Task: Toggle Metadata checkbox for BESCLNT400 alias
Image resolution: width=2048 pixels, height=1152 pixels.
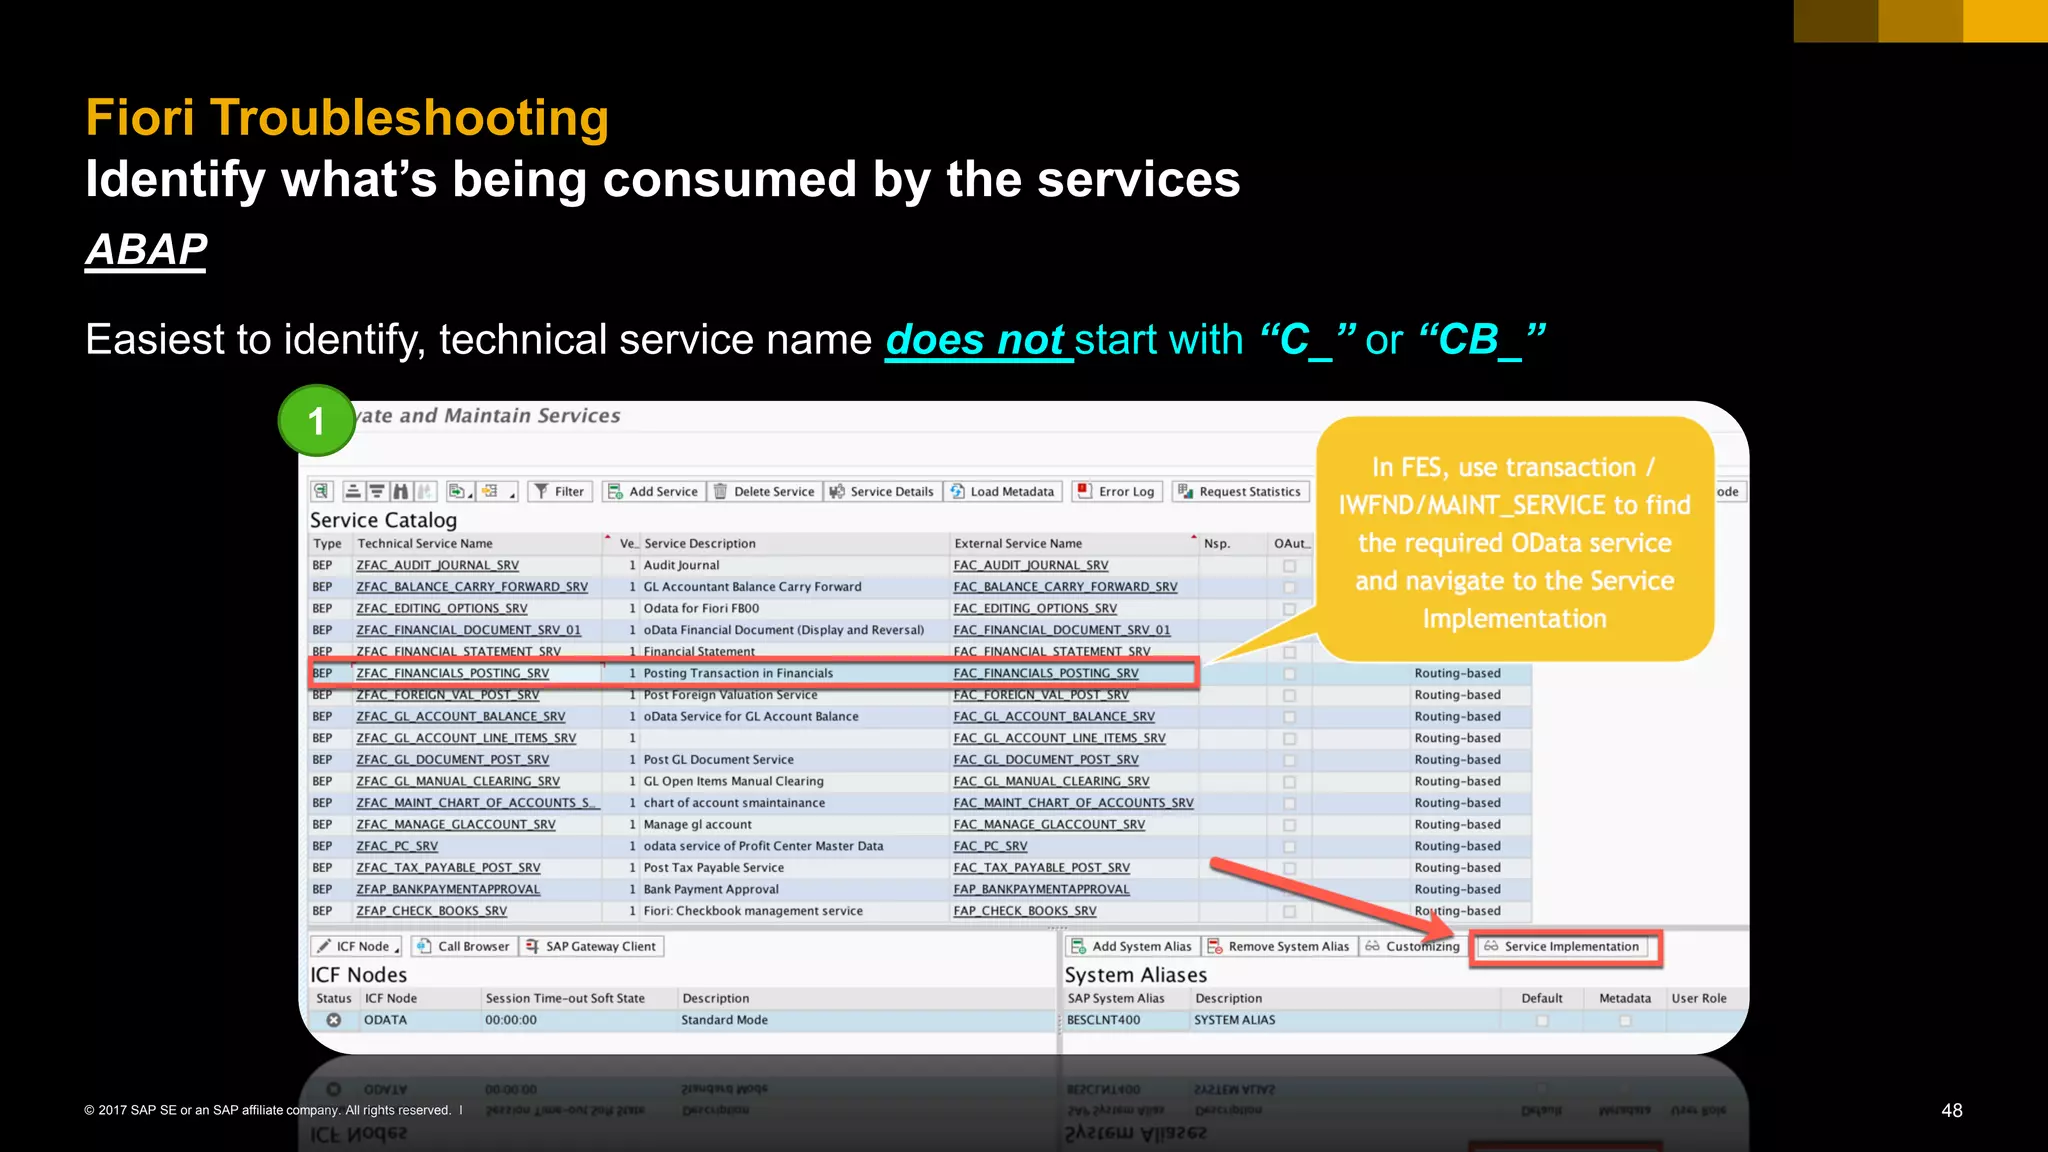Action: [1625, 1020]
